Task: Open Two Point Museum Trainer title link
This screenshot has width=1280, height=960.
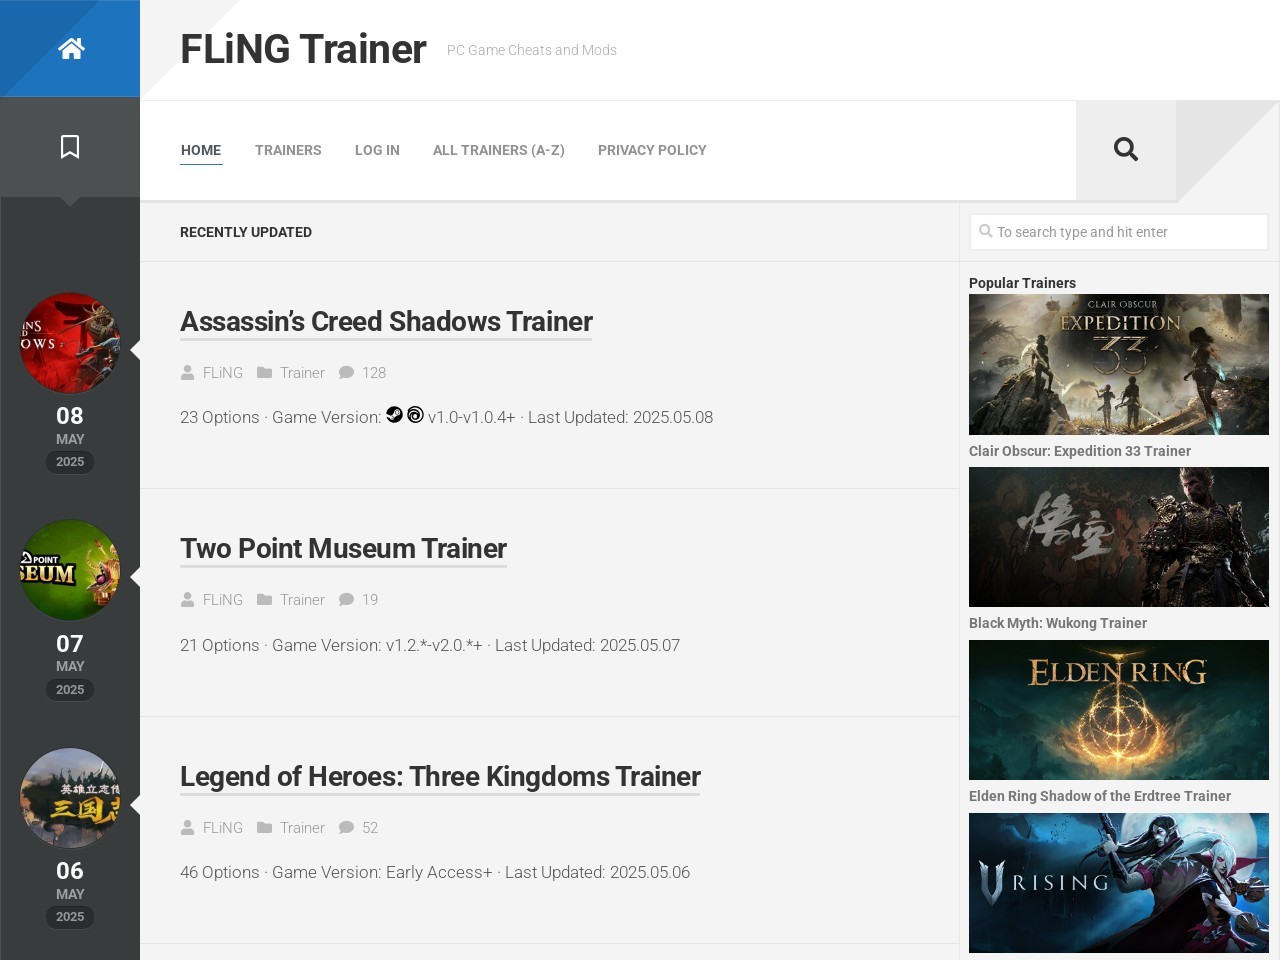Action: click(x=343, y=548)
